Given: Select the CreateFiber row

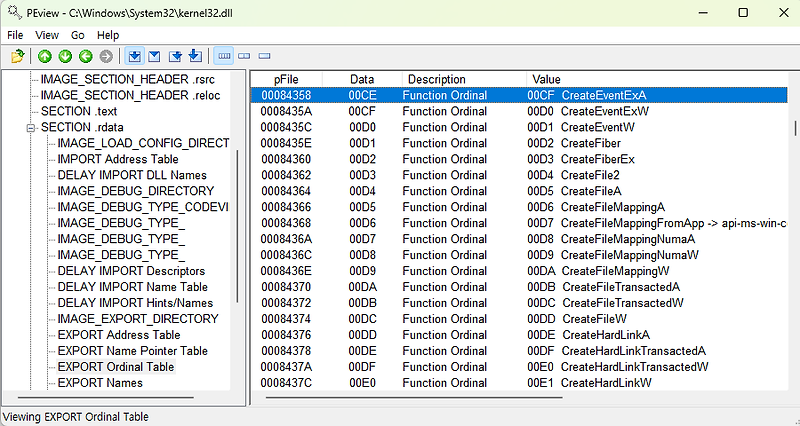Looking at the screenshot, I should point(519,143).
